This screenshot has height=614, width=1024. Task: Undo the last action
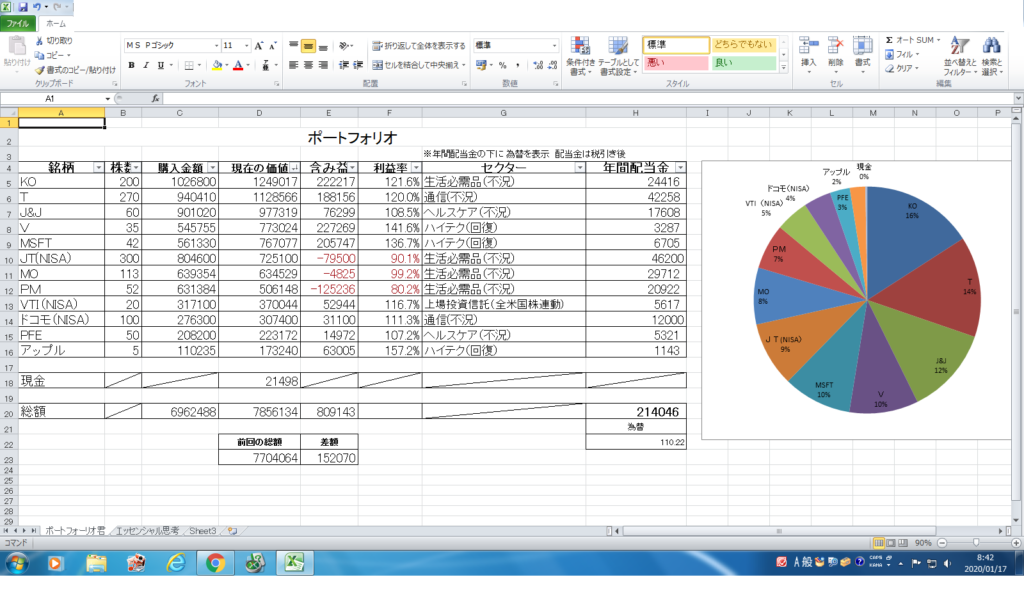[x=37, y=7]
